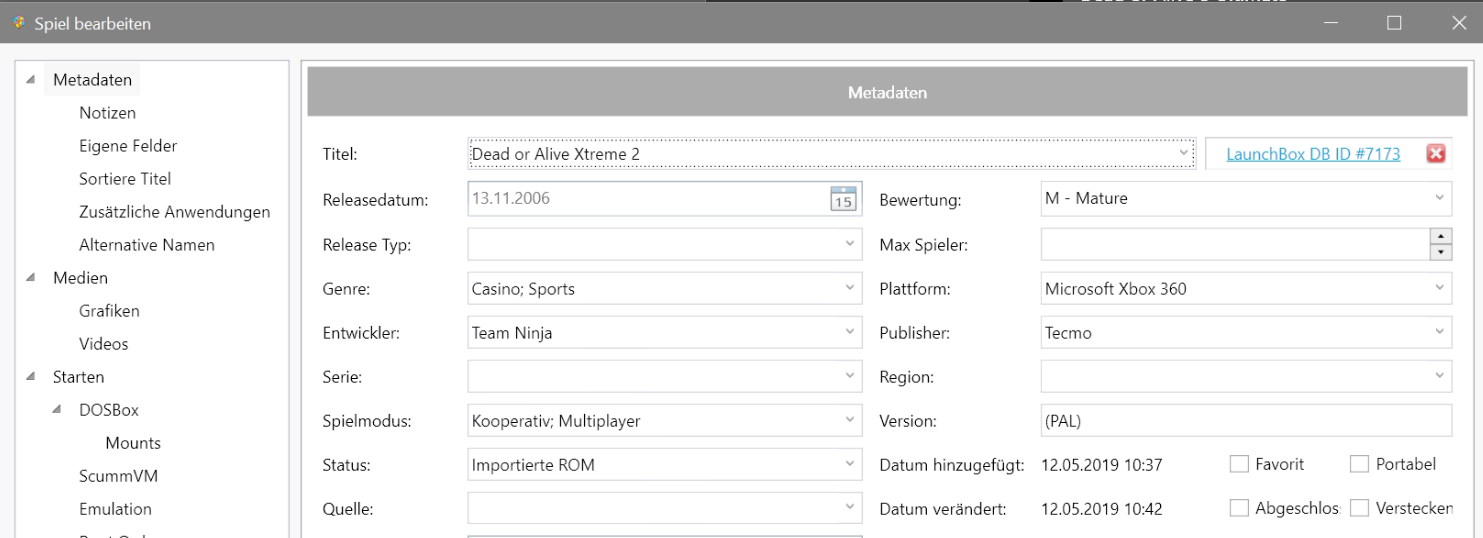This screenshot has height=538, width=1483.
Task: Minimize the Spiel bearbeiten window
Action: [1330, 22]
